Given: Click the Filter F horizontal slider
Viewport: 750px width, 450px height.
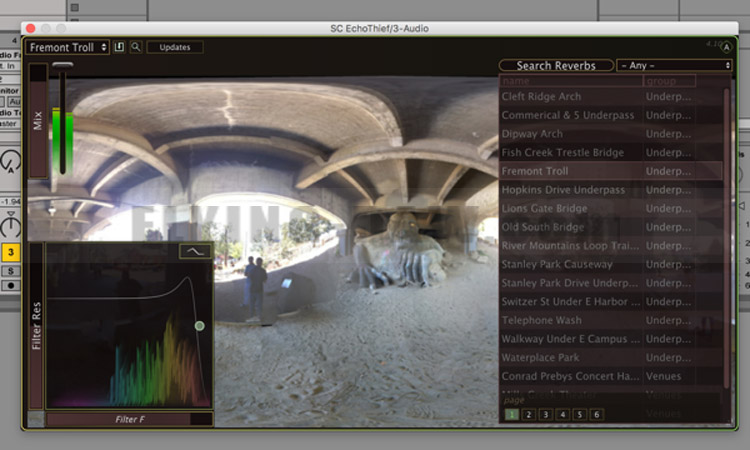Looking at the screenshot, I should [x=129, y=419].
